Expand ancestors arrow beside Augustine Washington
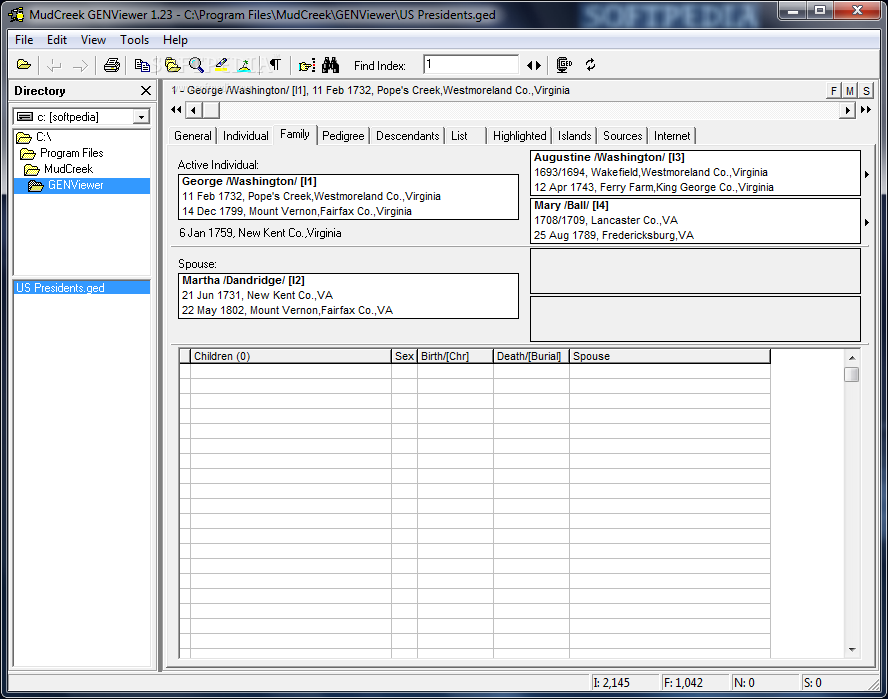 click(x=867, y=174)
